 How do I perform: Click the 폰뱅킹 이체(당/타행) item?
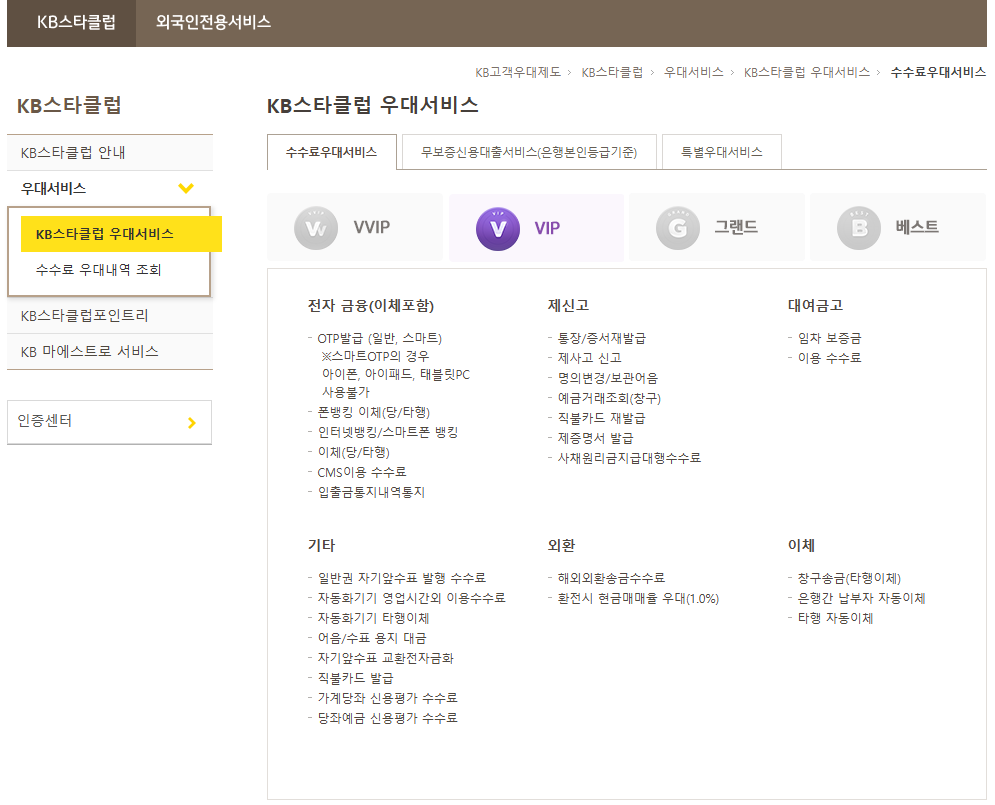click(x=374, y=412)
